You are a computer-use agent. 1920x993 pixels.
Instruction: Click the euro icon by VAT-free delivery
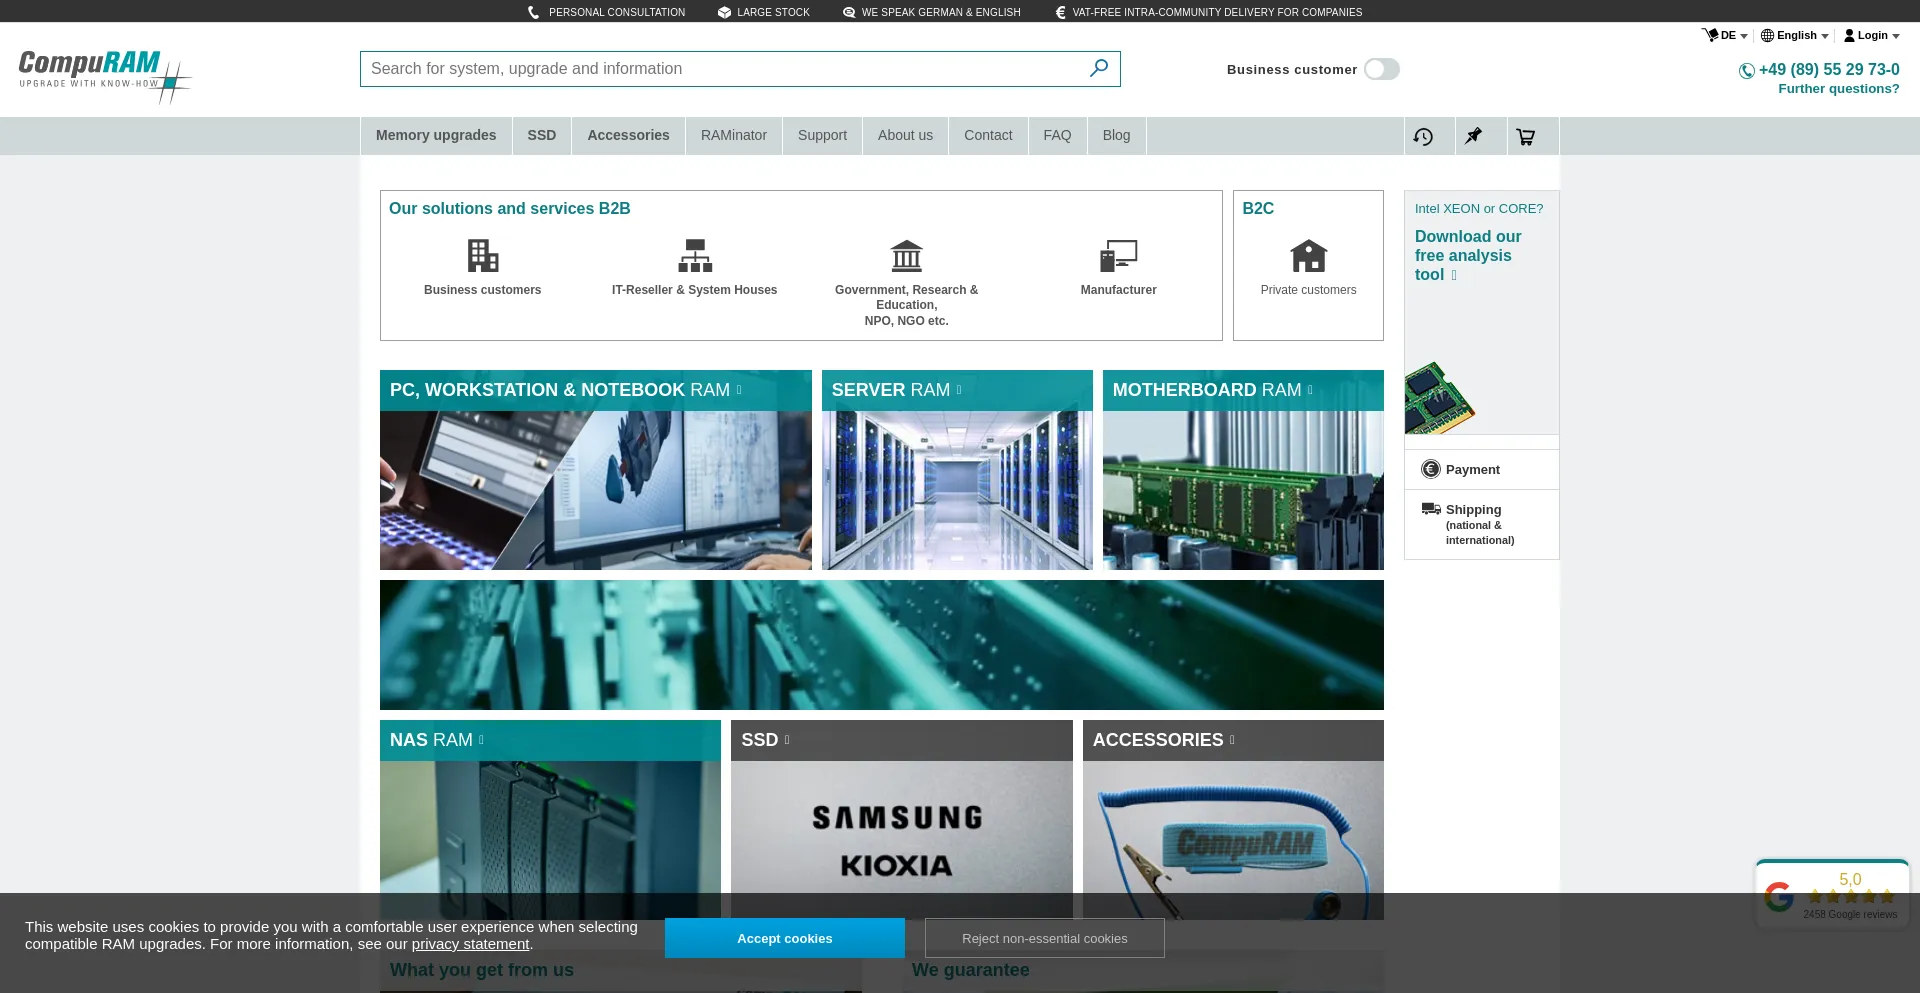point(1061,12)
